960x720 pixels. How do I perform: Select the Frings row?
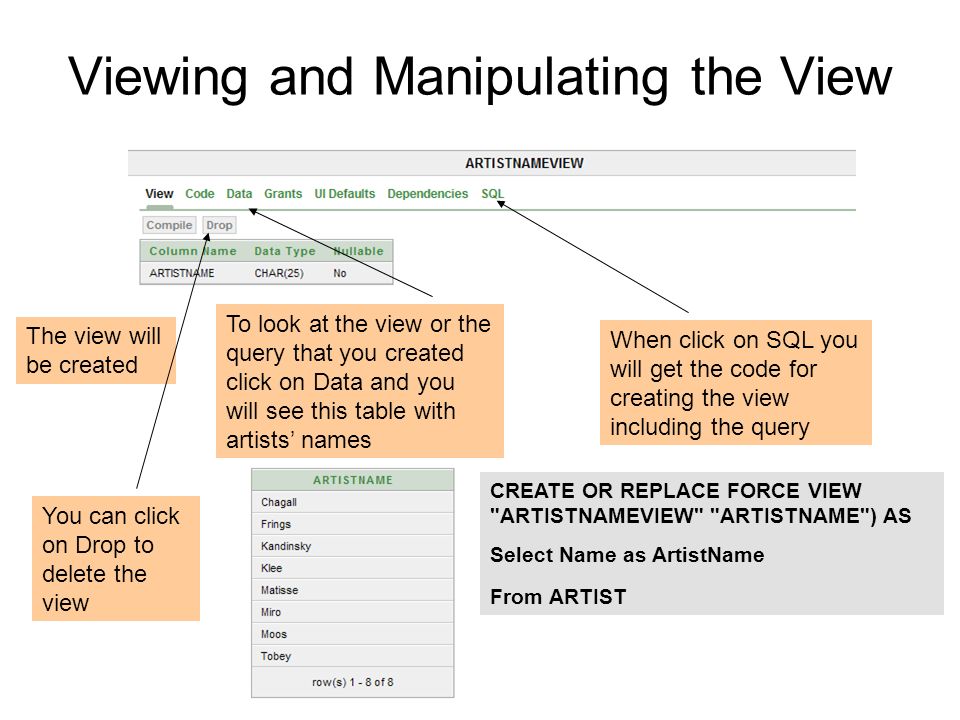(x=353, y=524)
